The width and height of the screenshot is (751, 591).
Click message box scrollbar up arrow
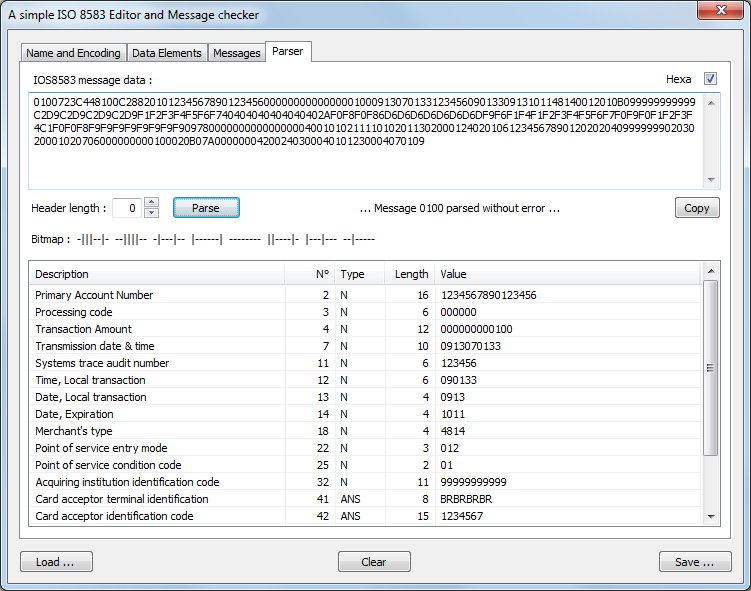point(711,102)
